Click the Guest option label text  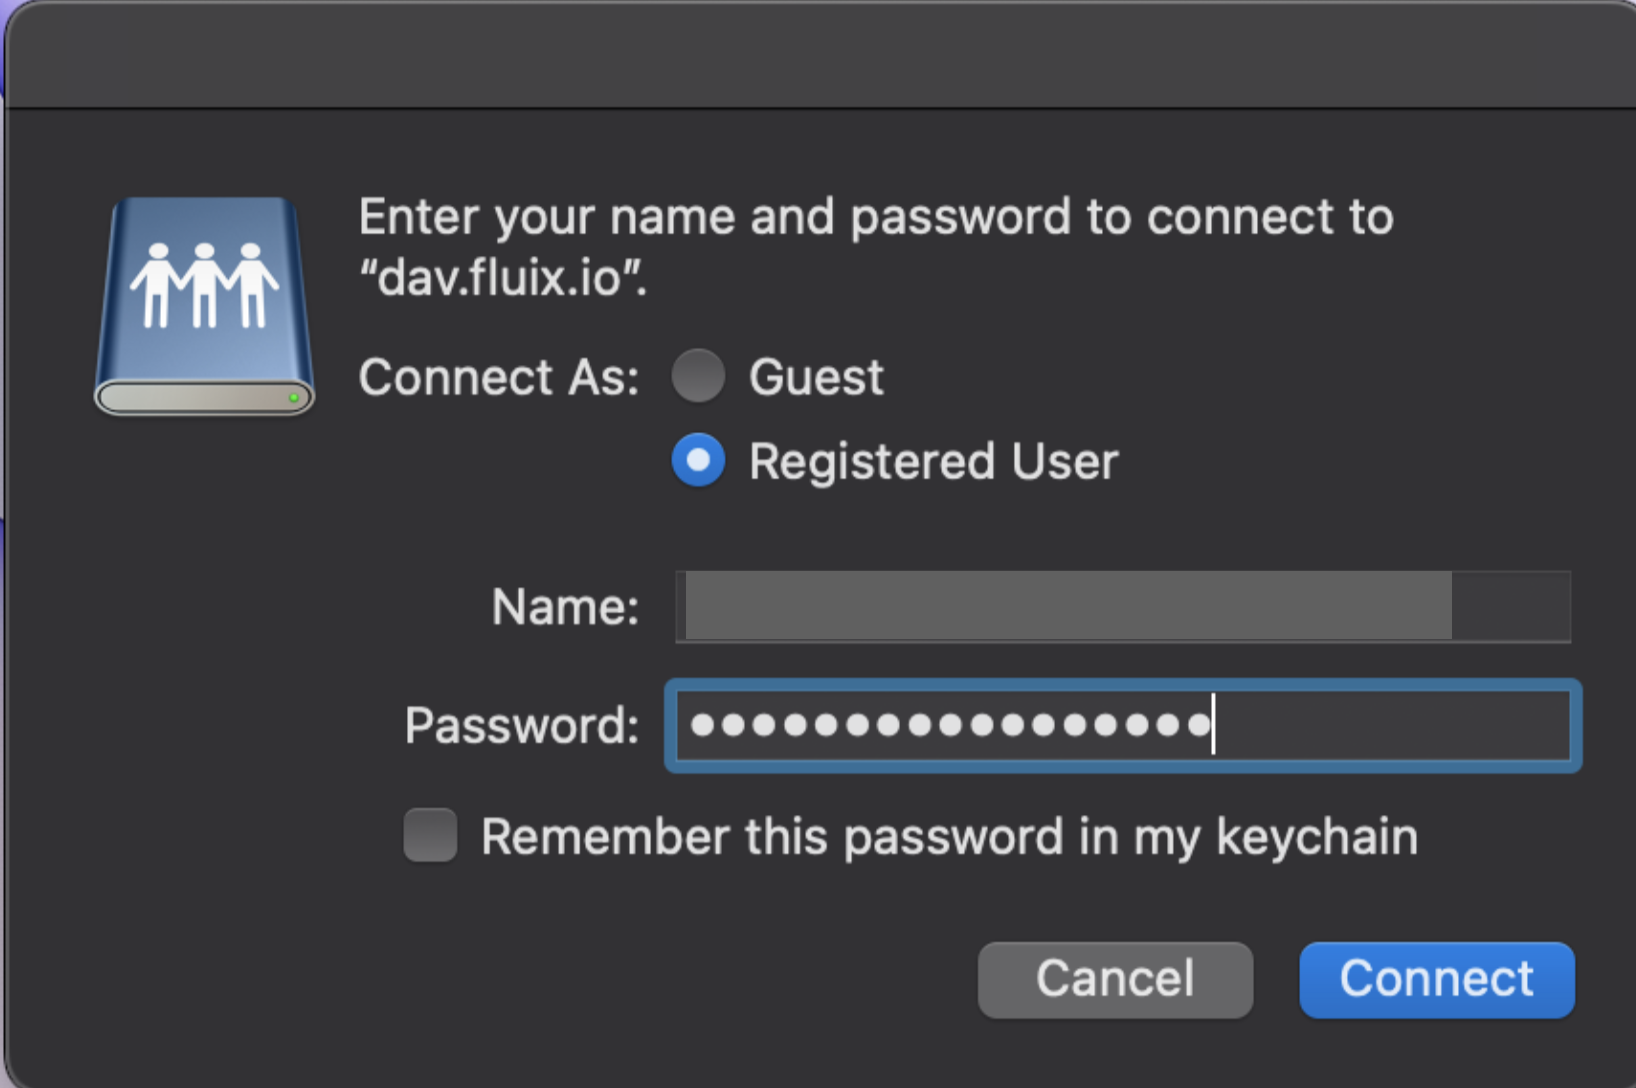[x=816, y=377]
